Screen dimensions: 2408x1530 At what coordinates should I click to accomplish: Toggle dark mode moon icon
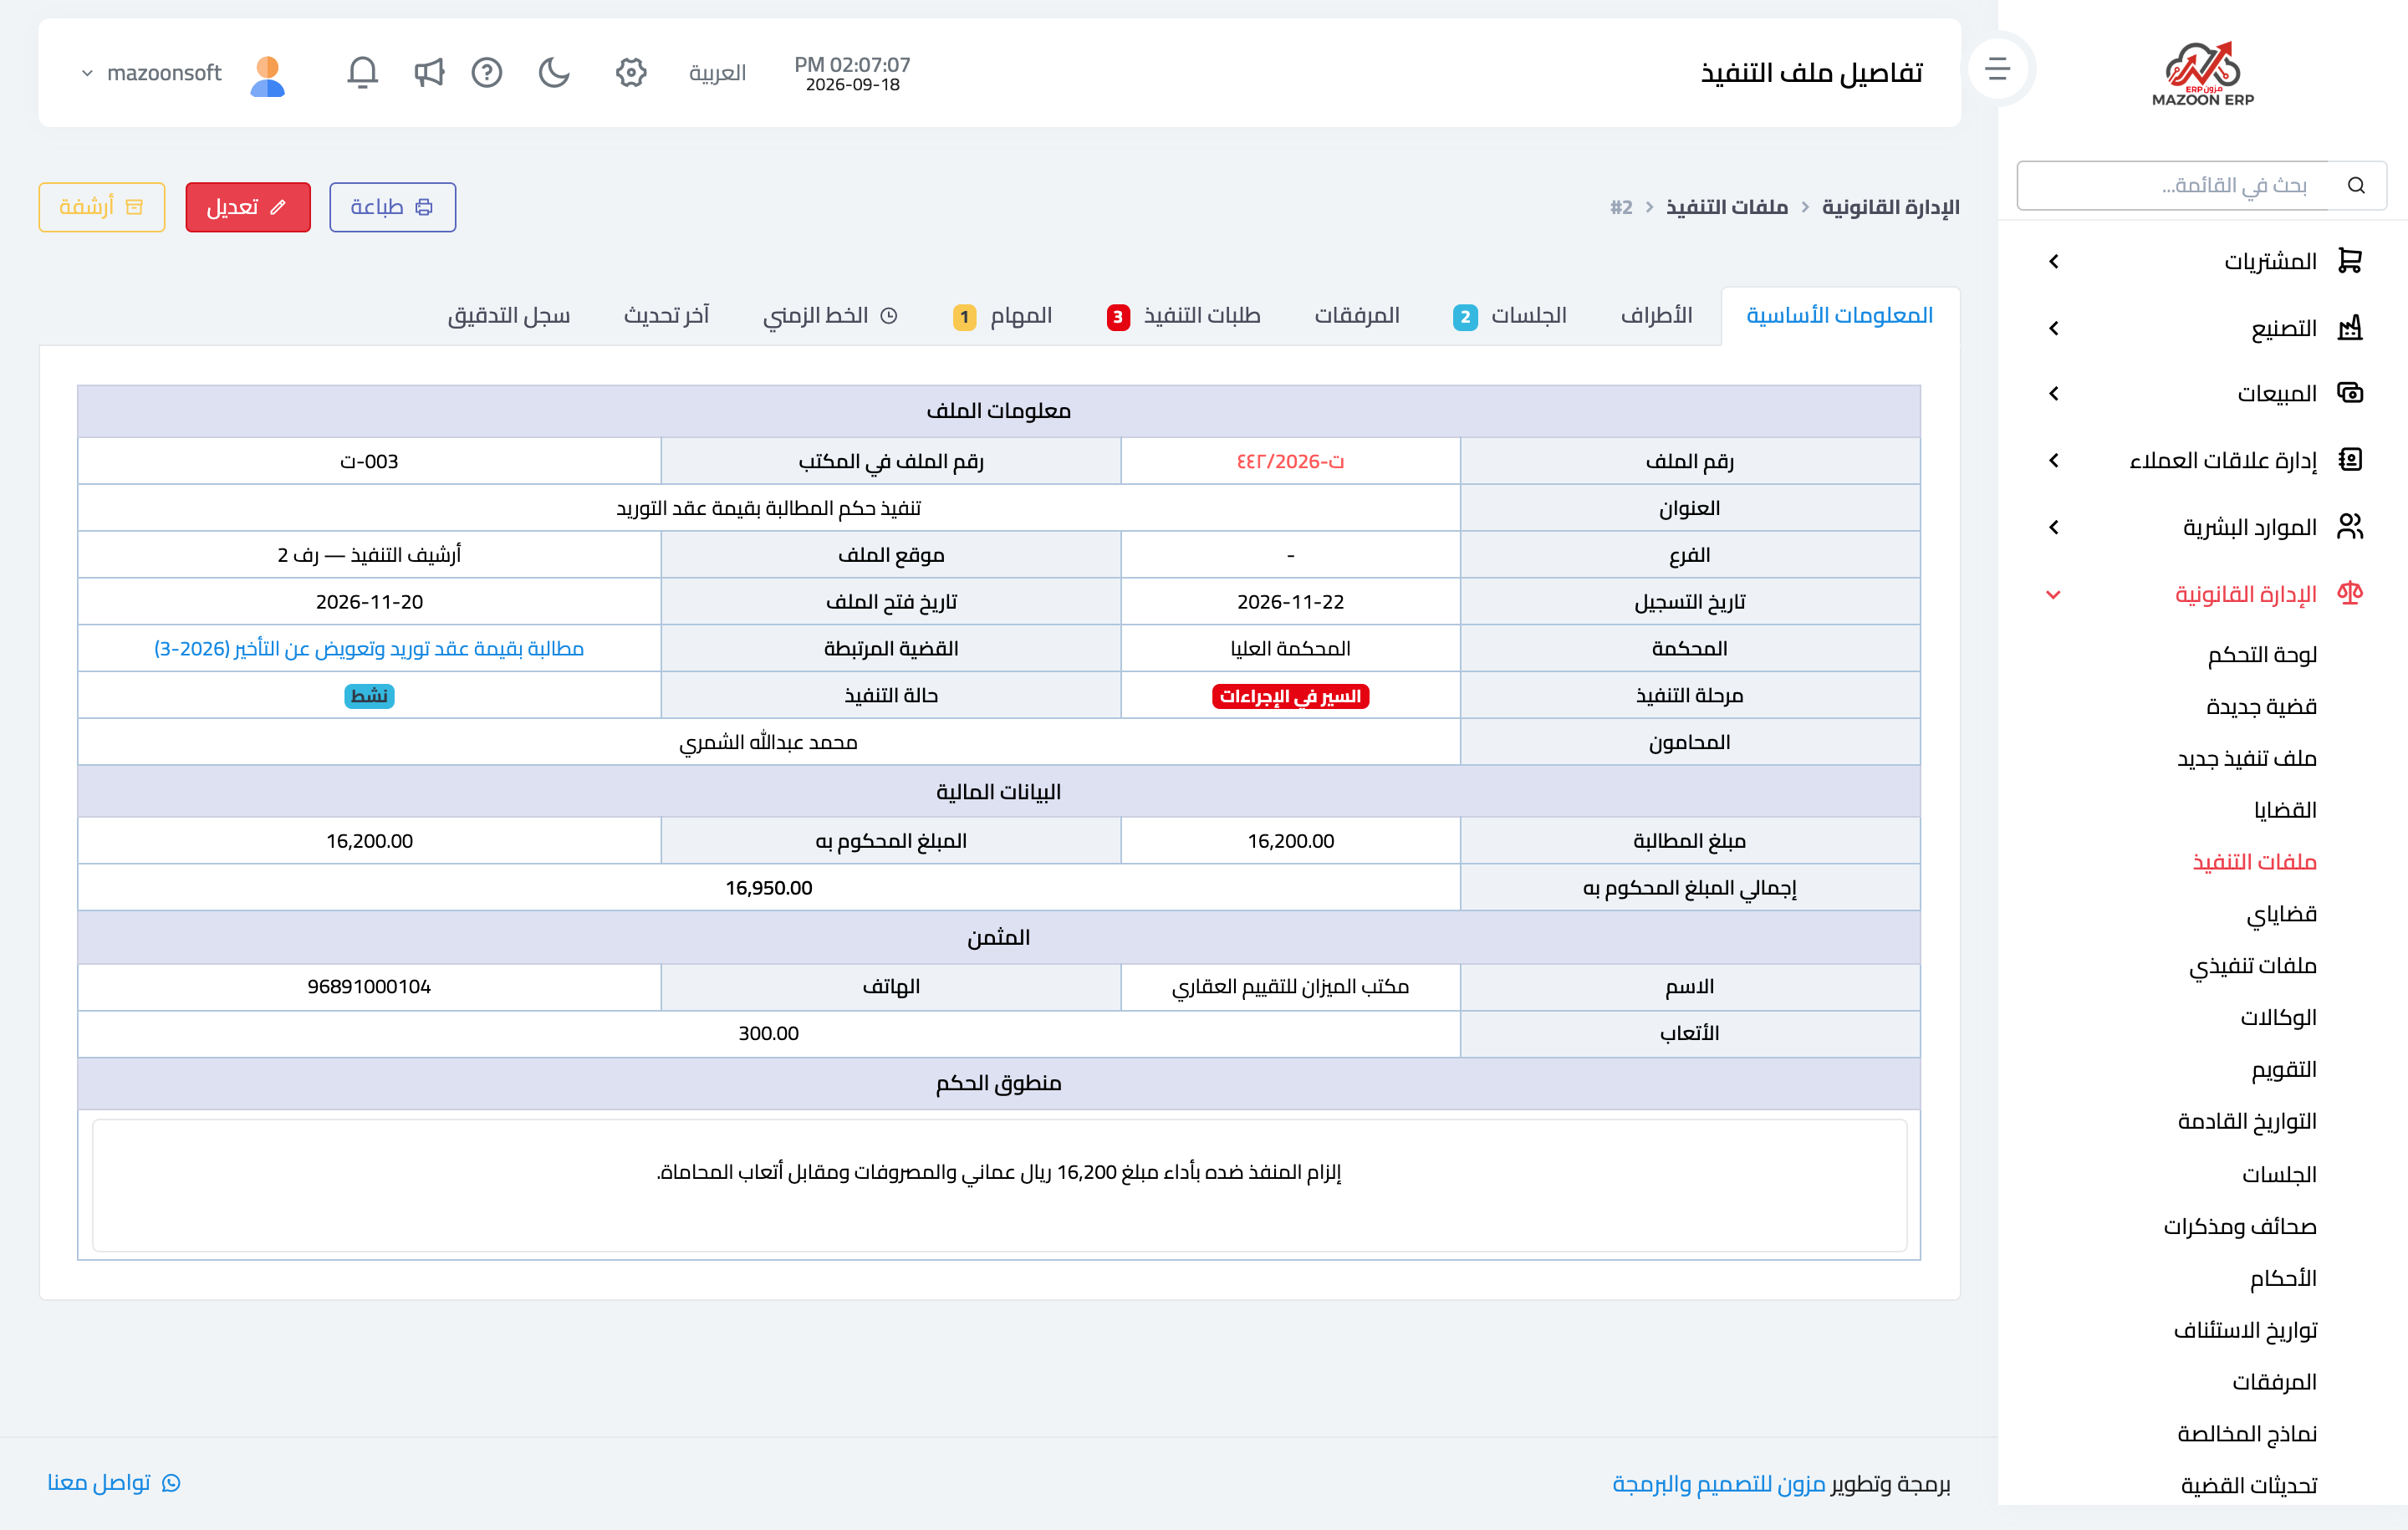(554, 72)
